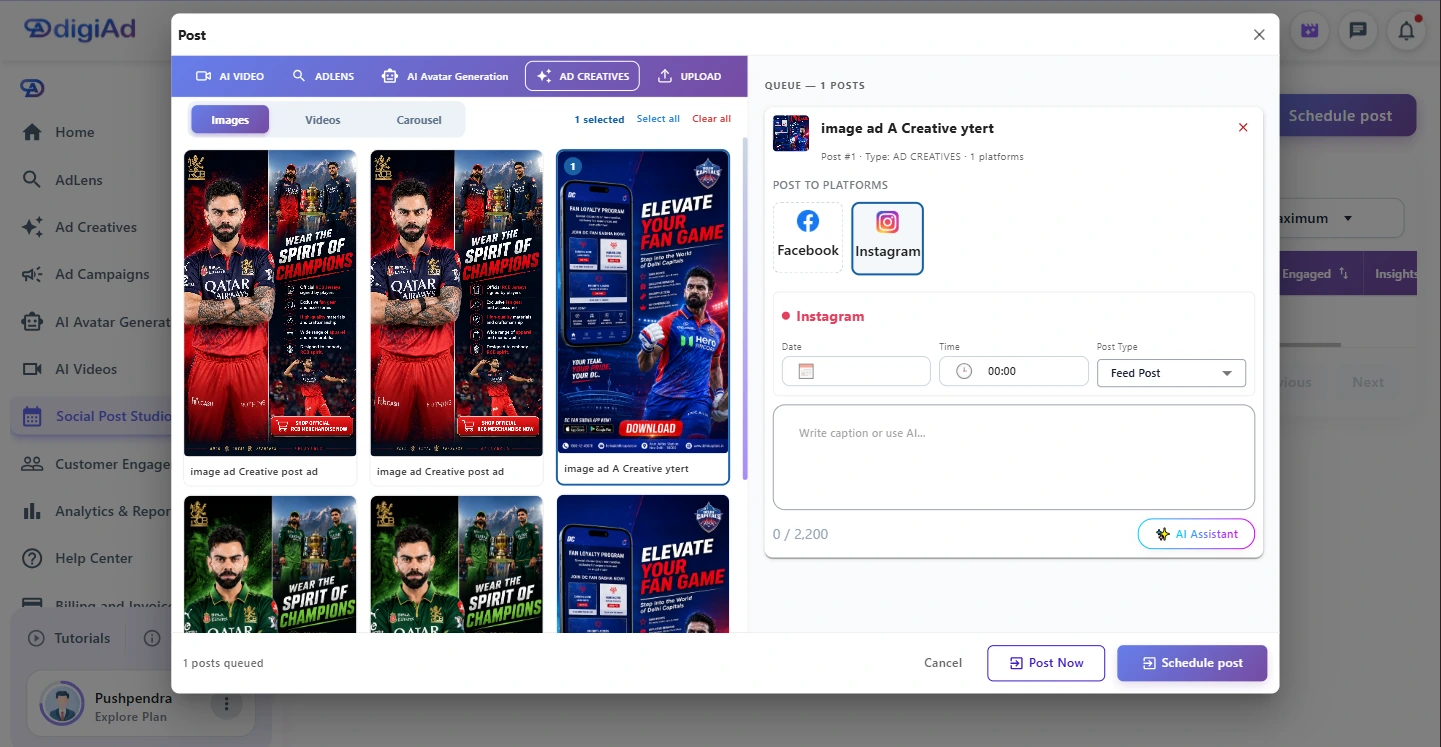Click the '1 posts queued' status text
Viewport: 1441px width, 747px height.
pos(223,663)
